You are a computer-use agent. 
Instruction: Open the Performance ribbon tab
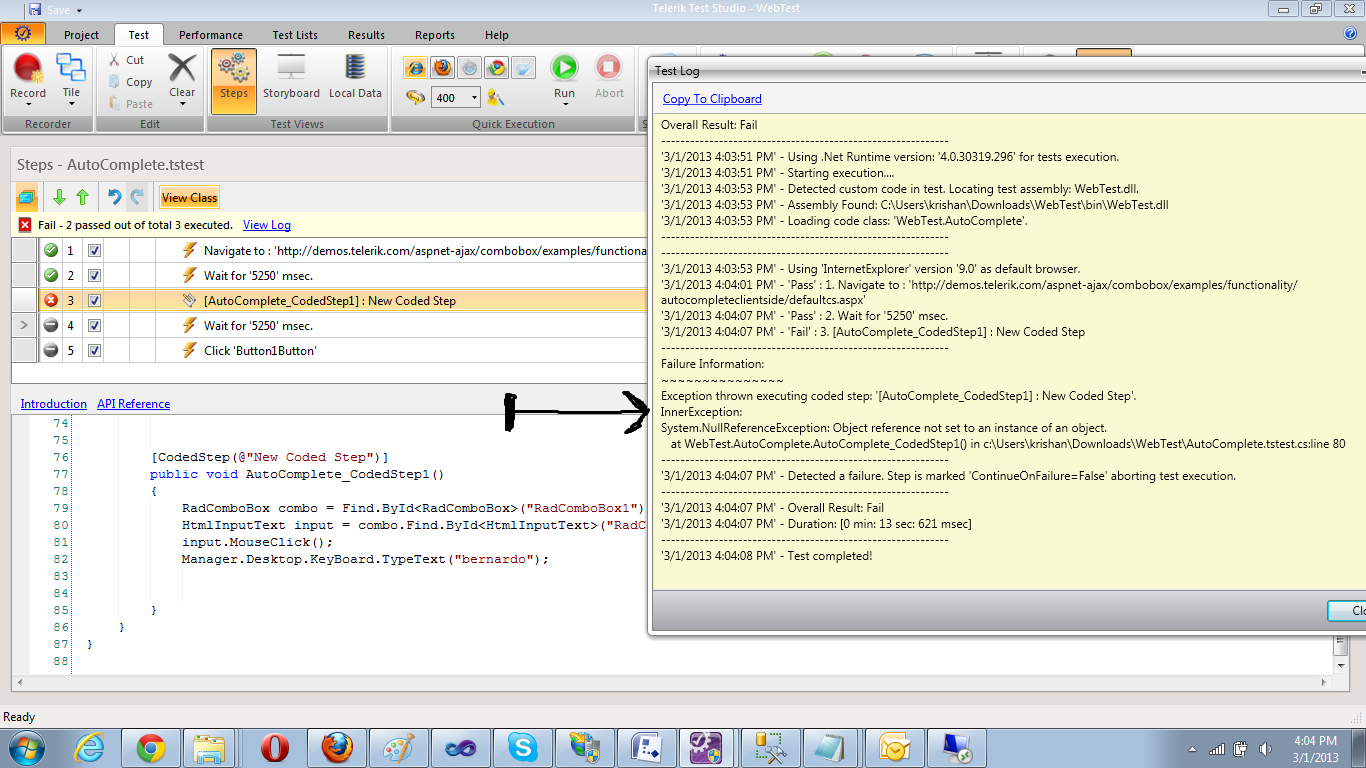coord(211,35)
